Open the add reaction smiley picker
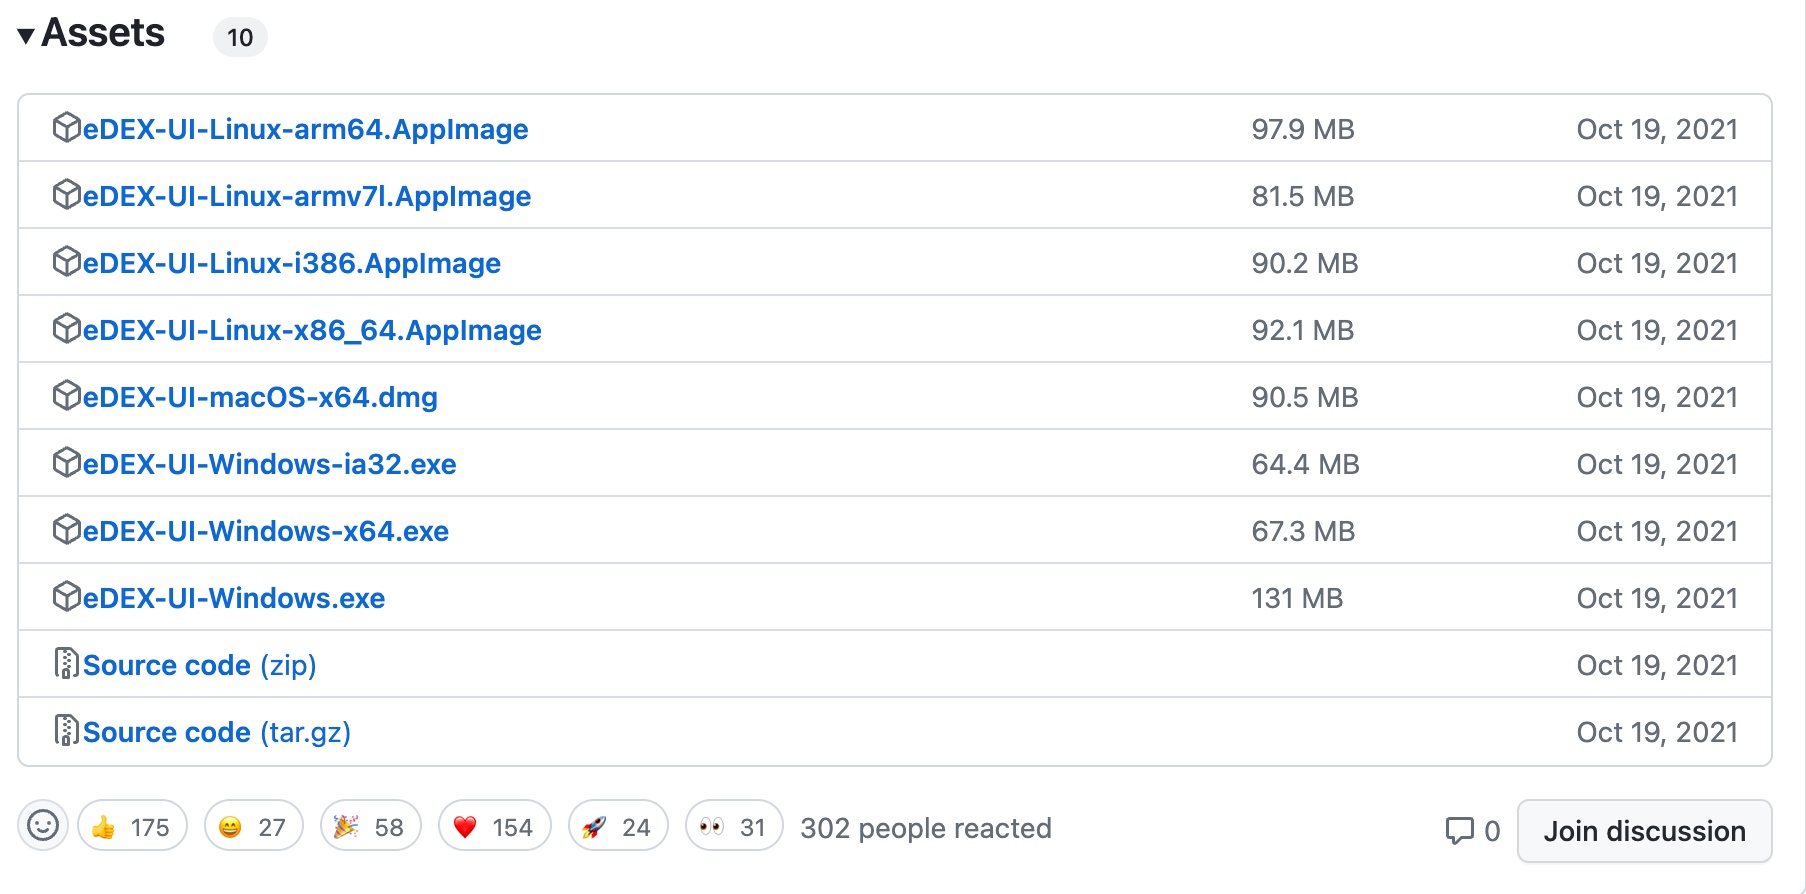The width and height of the screenshot is (1806, 894). (x=43, y=826)
